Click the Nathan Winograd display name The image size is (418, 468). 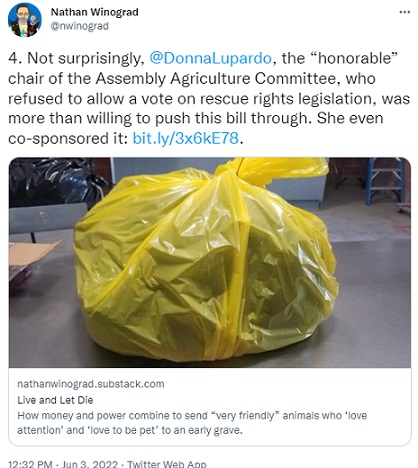click(94, 12)
